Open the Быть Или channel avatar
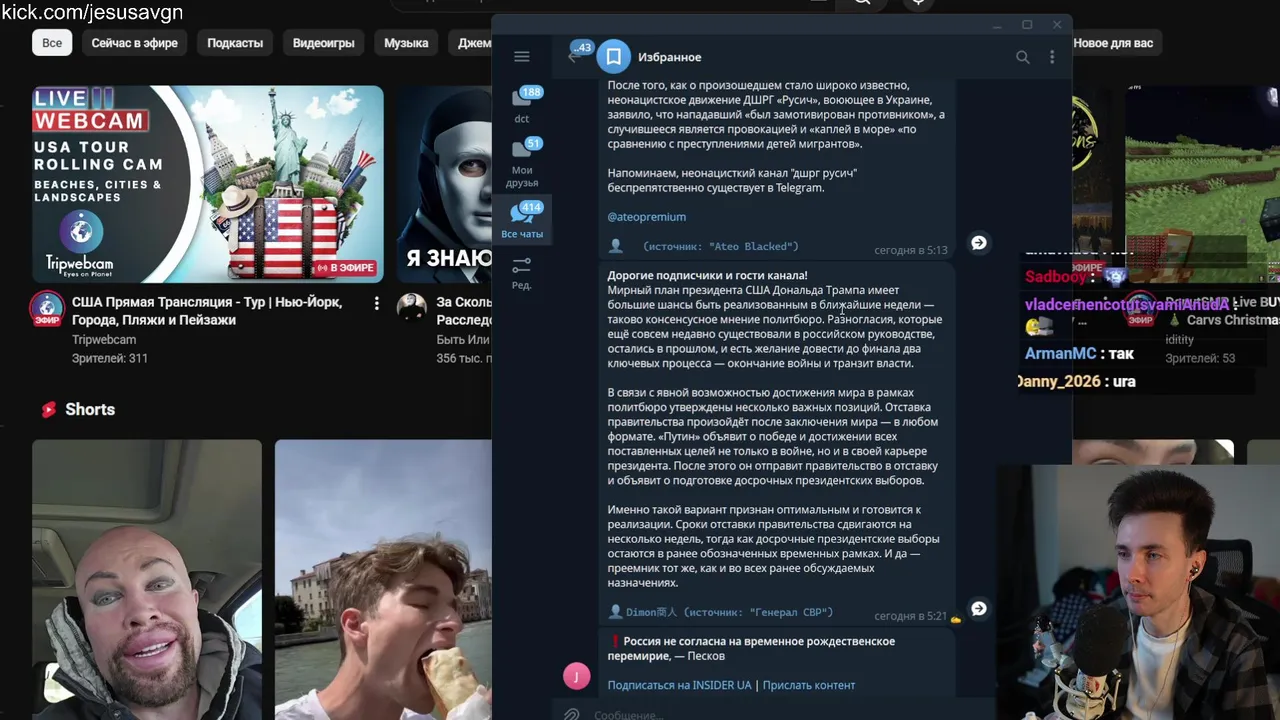1280x720 pixels. [x=412, y=307]
